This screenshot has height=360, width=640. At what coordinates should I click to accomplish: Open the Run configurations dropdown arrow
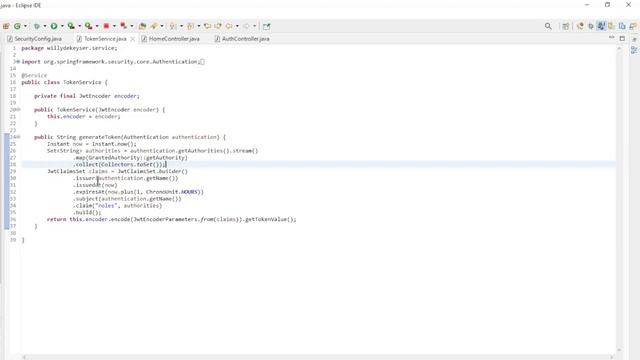pyautogui.click(x=62, y=26)
